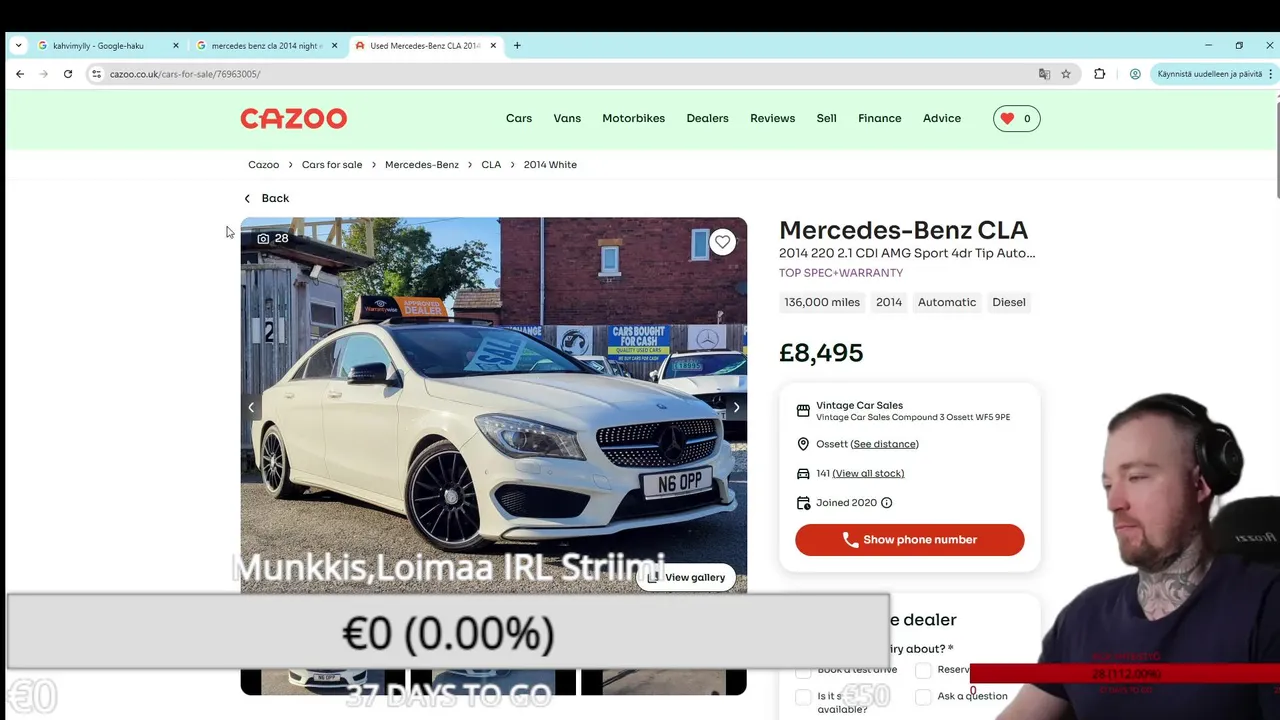Click the £8,495 price
The width and height of the screenshot is (1280, 720).
821,353
